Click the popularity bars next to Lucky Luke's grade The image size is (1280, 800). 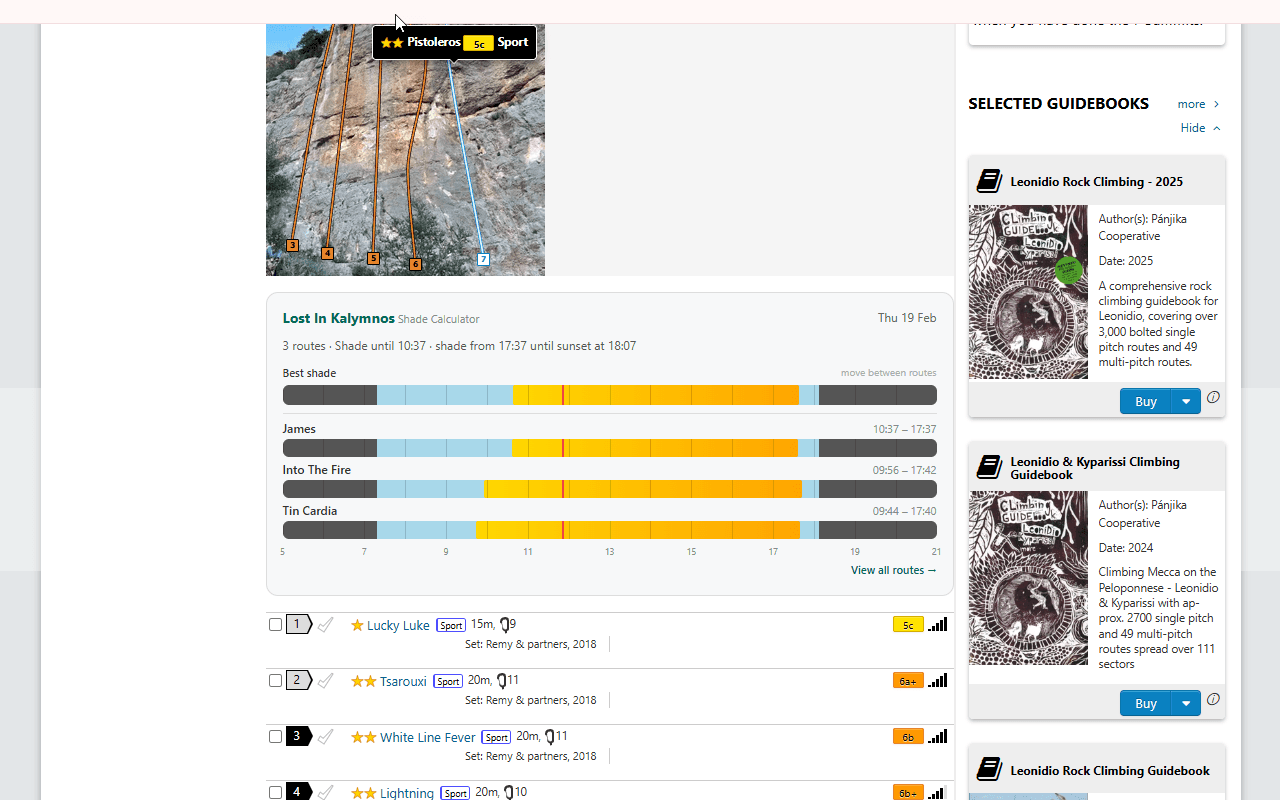tap(937, 624)
